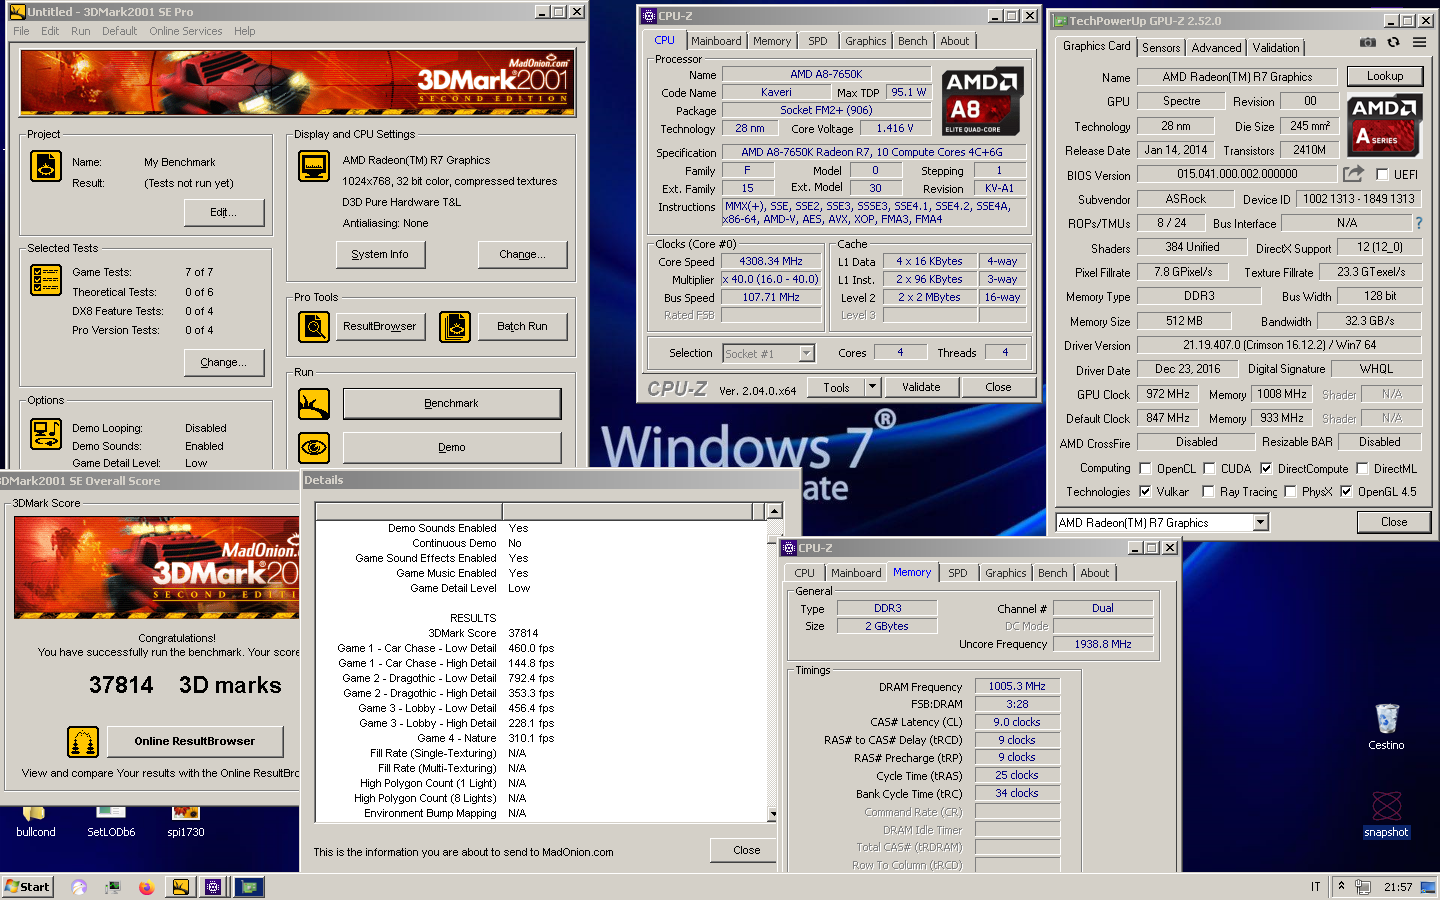Toggle the OpenGL 4.5 checkbox

coord(1346,491)
